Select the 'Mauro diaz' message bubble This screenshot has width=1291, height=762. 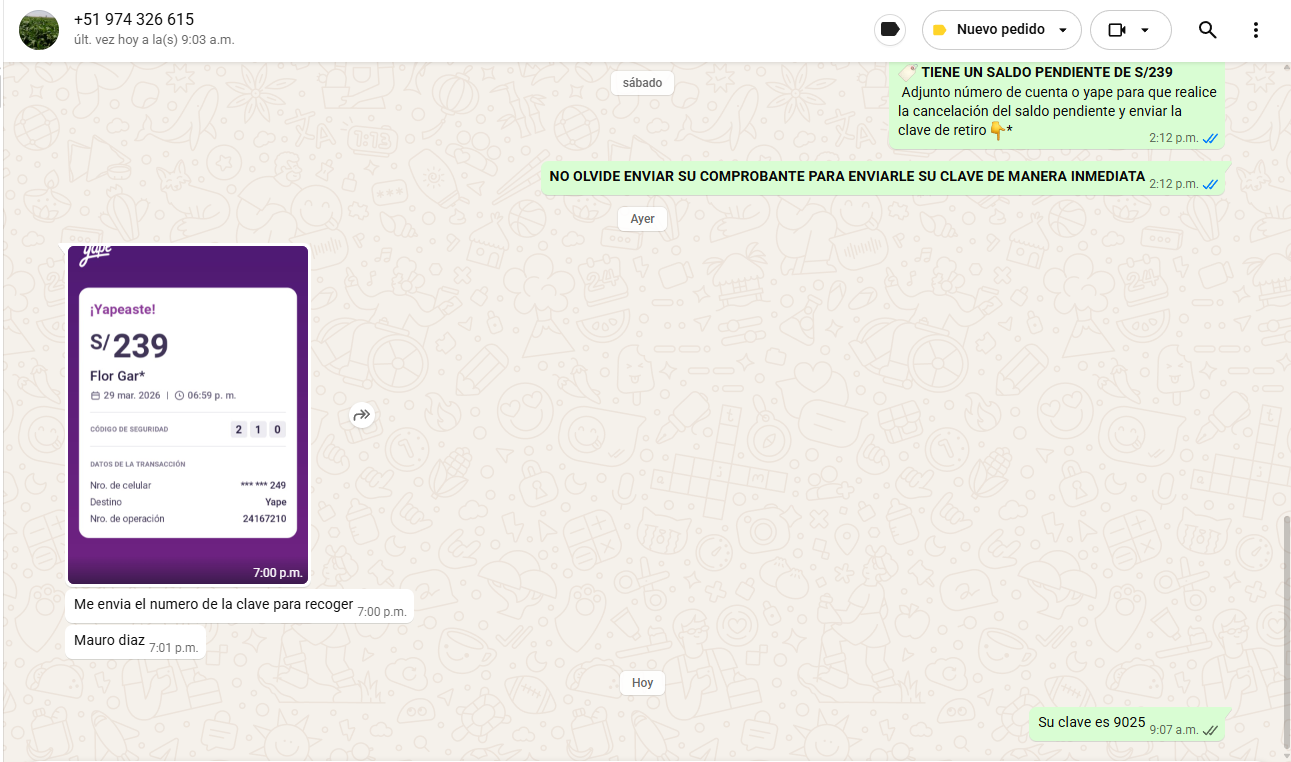coord(110,641)
